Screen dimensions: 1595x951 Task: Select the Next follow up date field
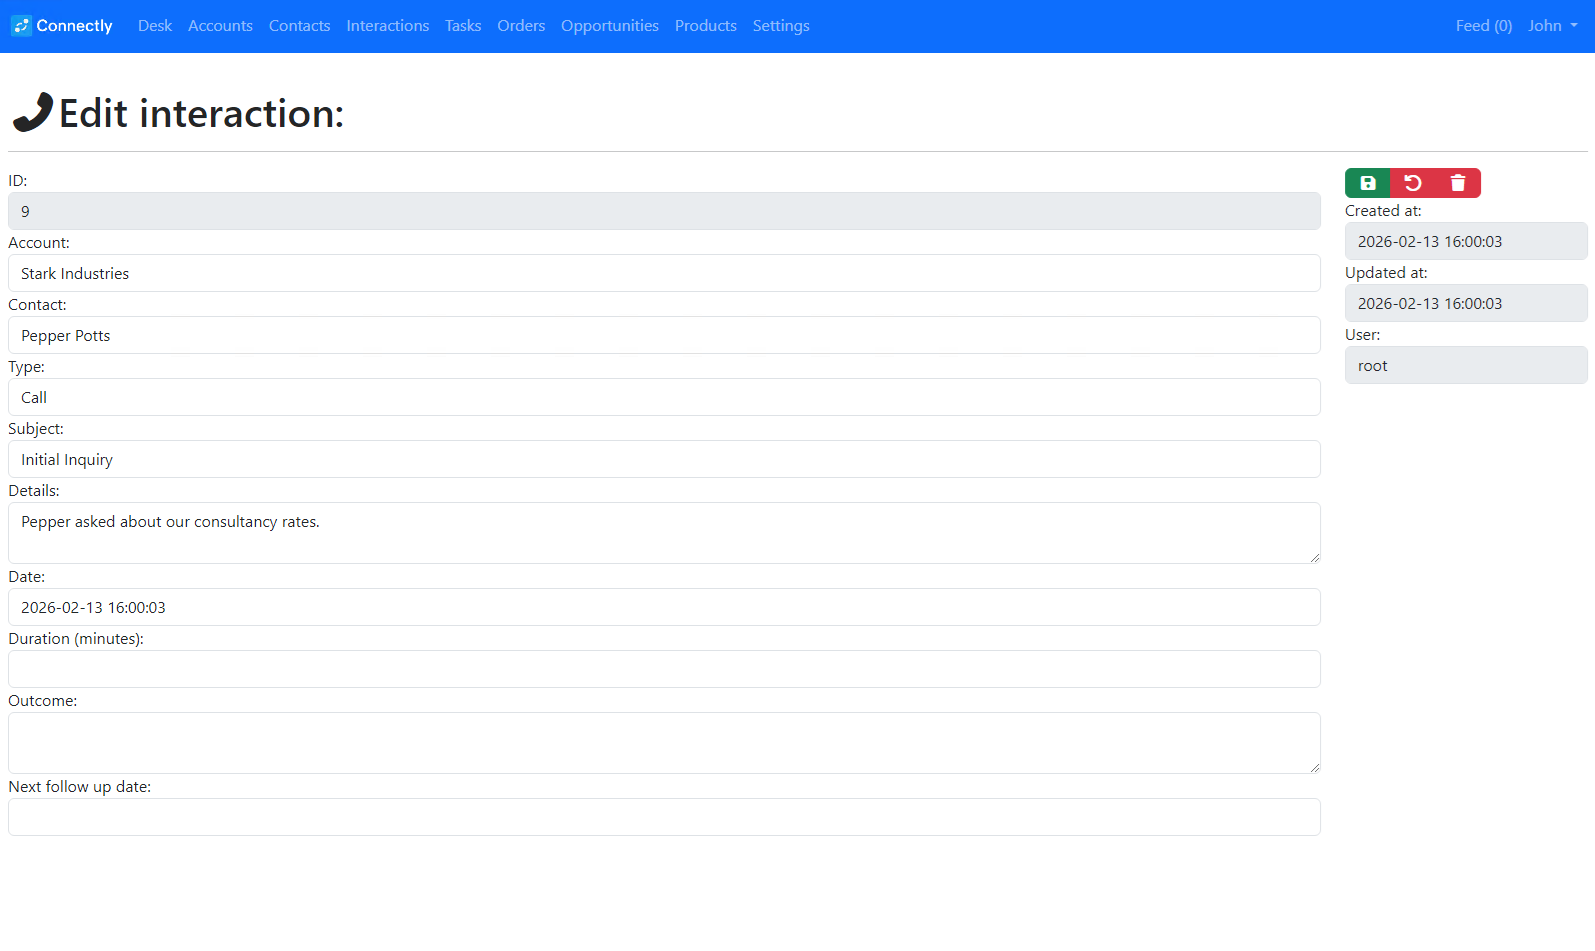[x=664, y=817]
